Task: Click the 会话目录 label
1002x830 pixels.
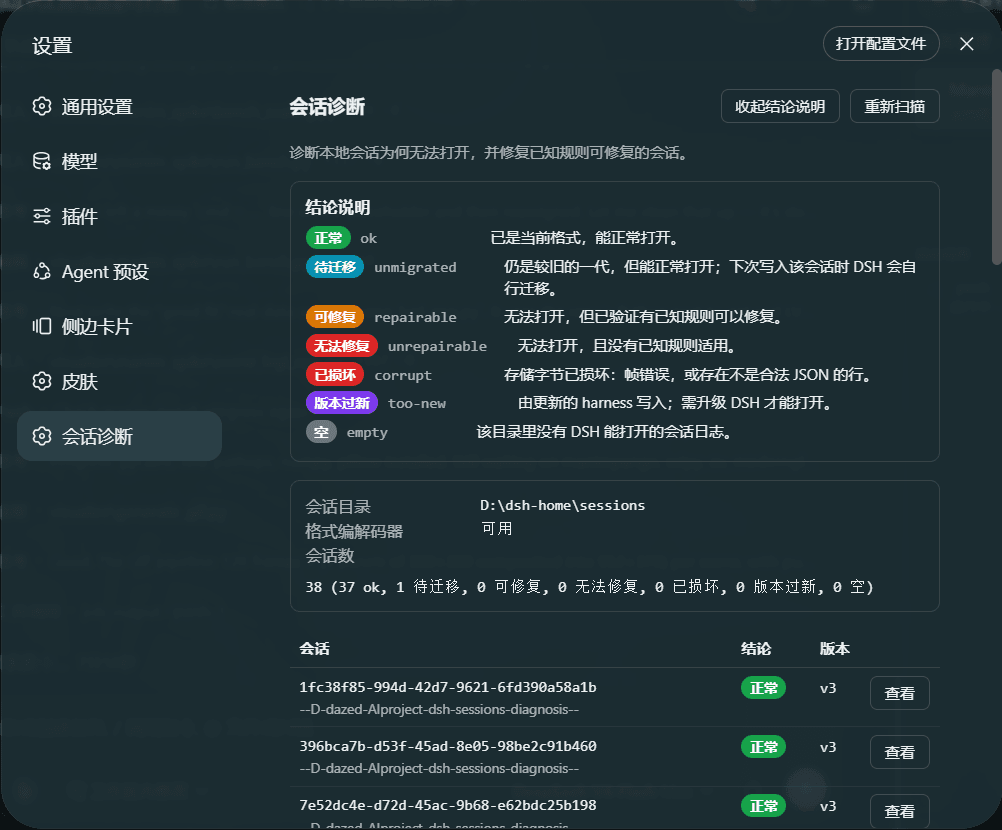Action: (x=338, y=507)
